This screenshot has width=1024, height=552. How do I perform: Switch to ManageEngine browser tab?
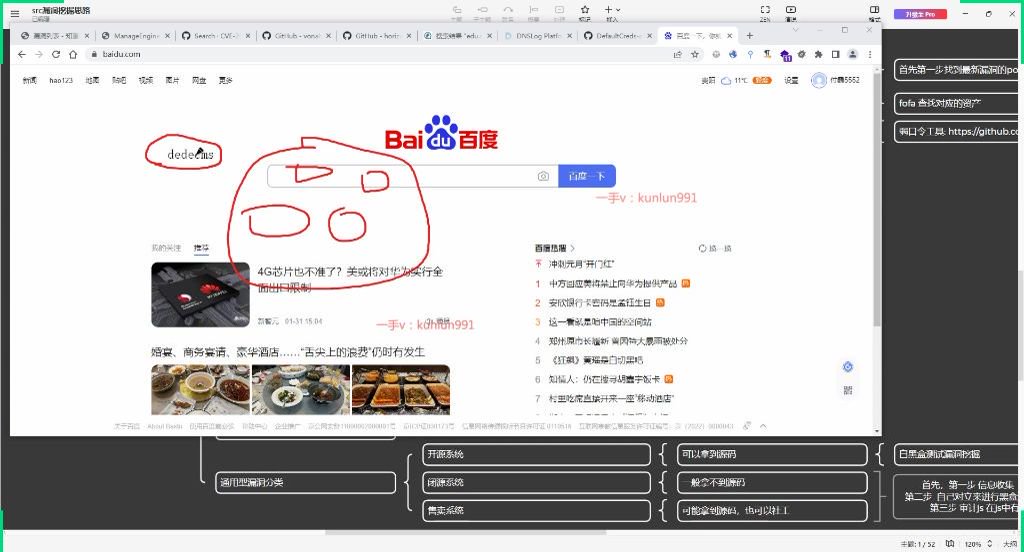[x=135, y=36]
